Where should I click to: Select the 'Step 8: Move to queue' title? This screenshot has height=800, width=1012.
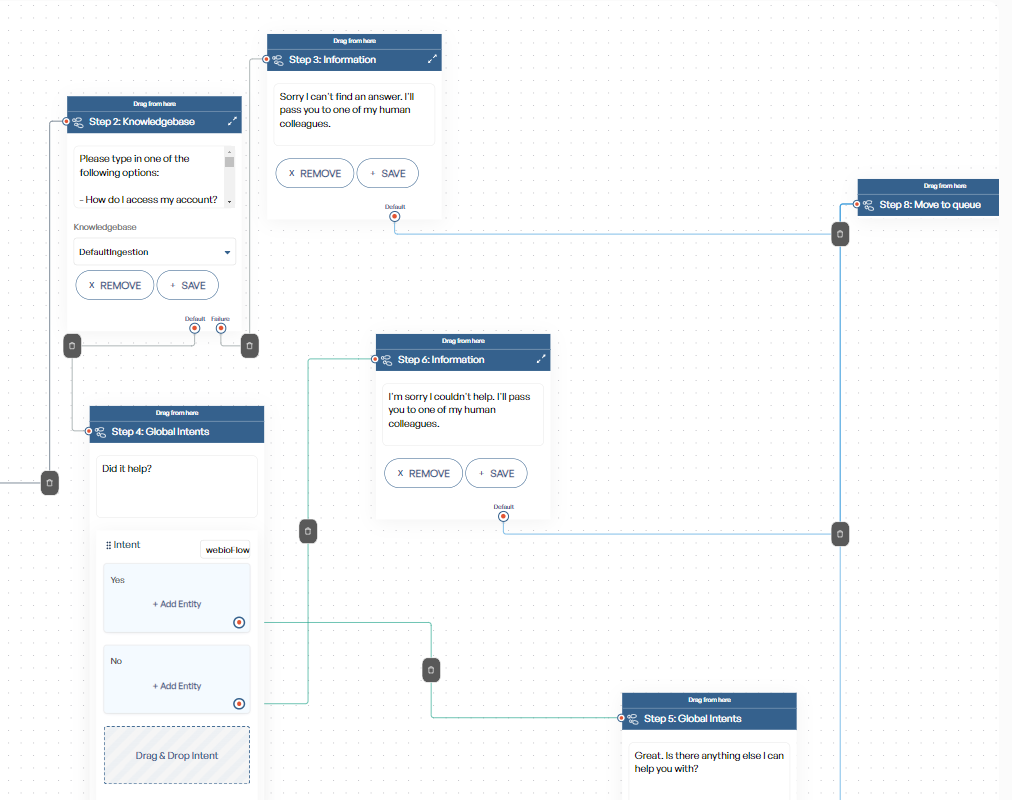point(930,205)
